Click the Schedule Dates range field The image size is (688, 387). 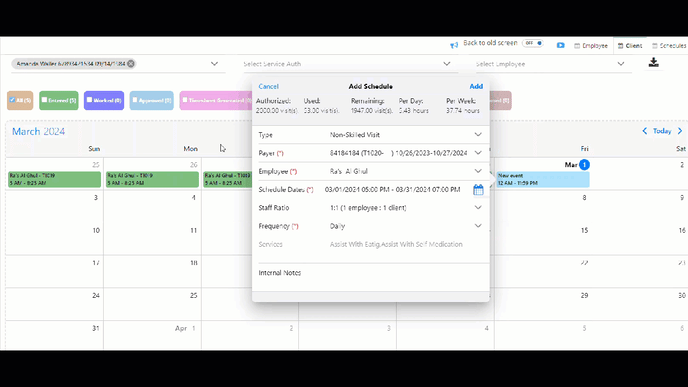(393, 190)
